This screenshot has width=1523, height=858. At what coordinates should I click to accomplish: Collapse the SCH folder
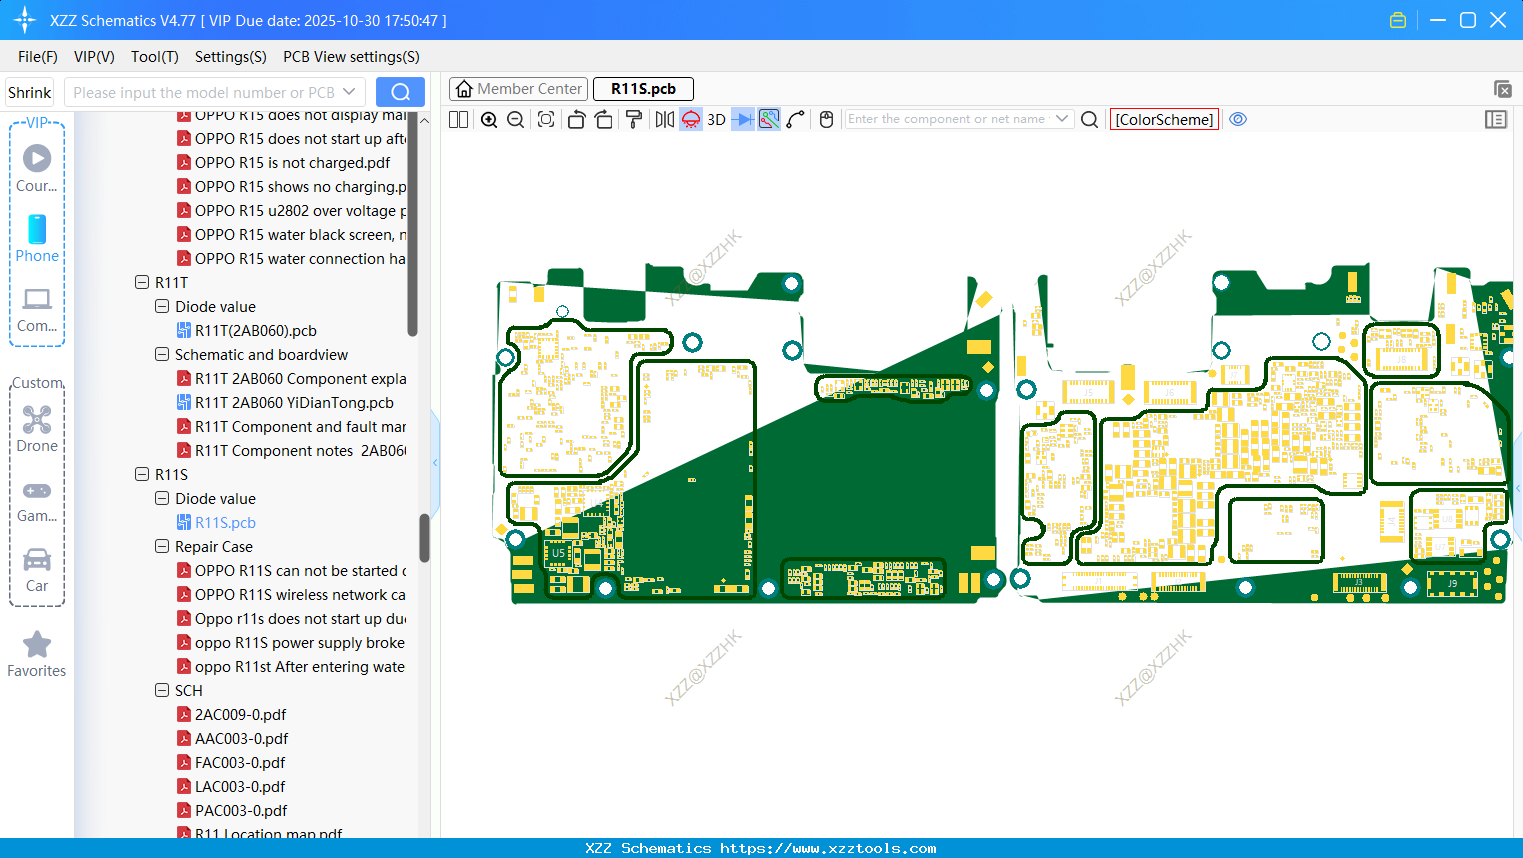click(162, 691)
